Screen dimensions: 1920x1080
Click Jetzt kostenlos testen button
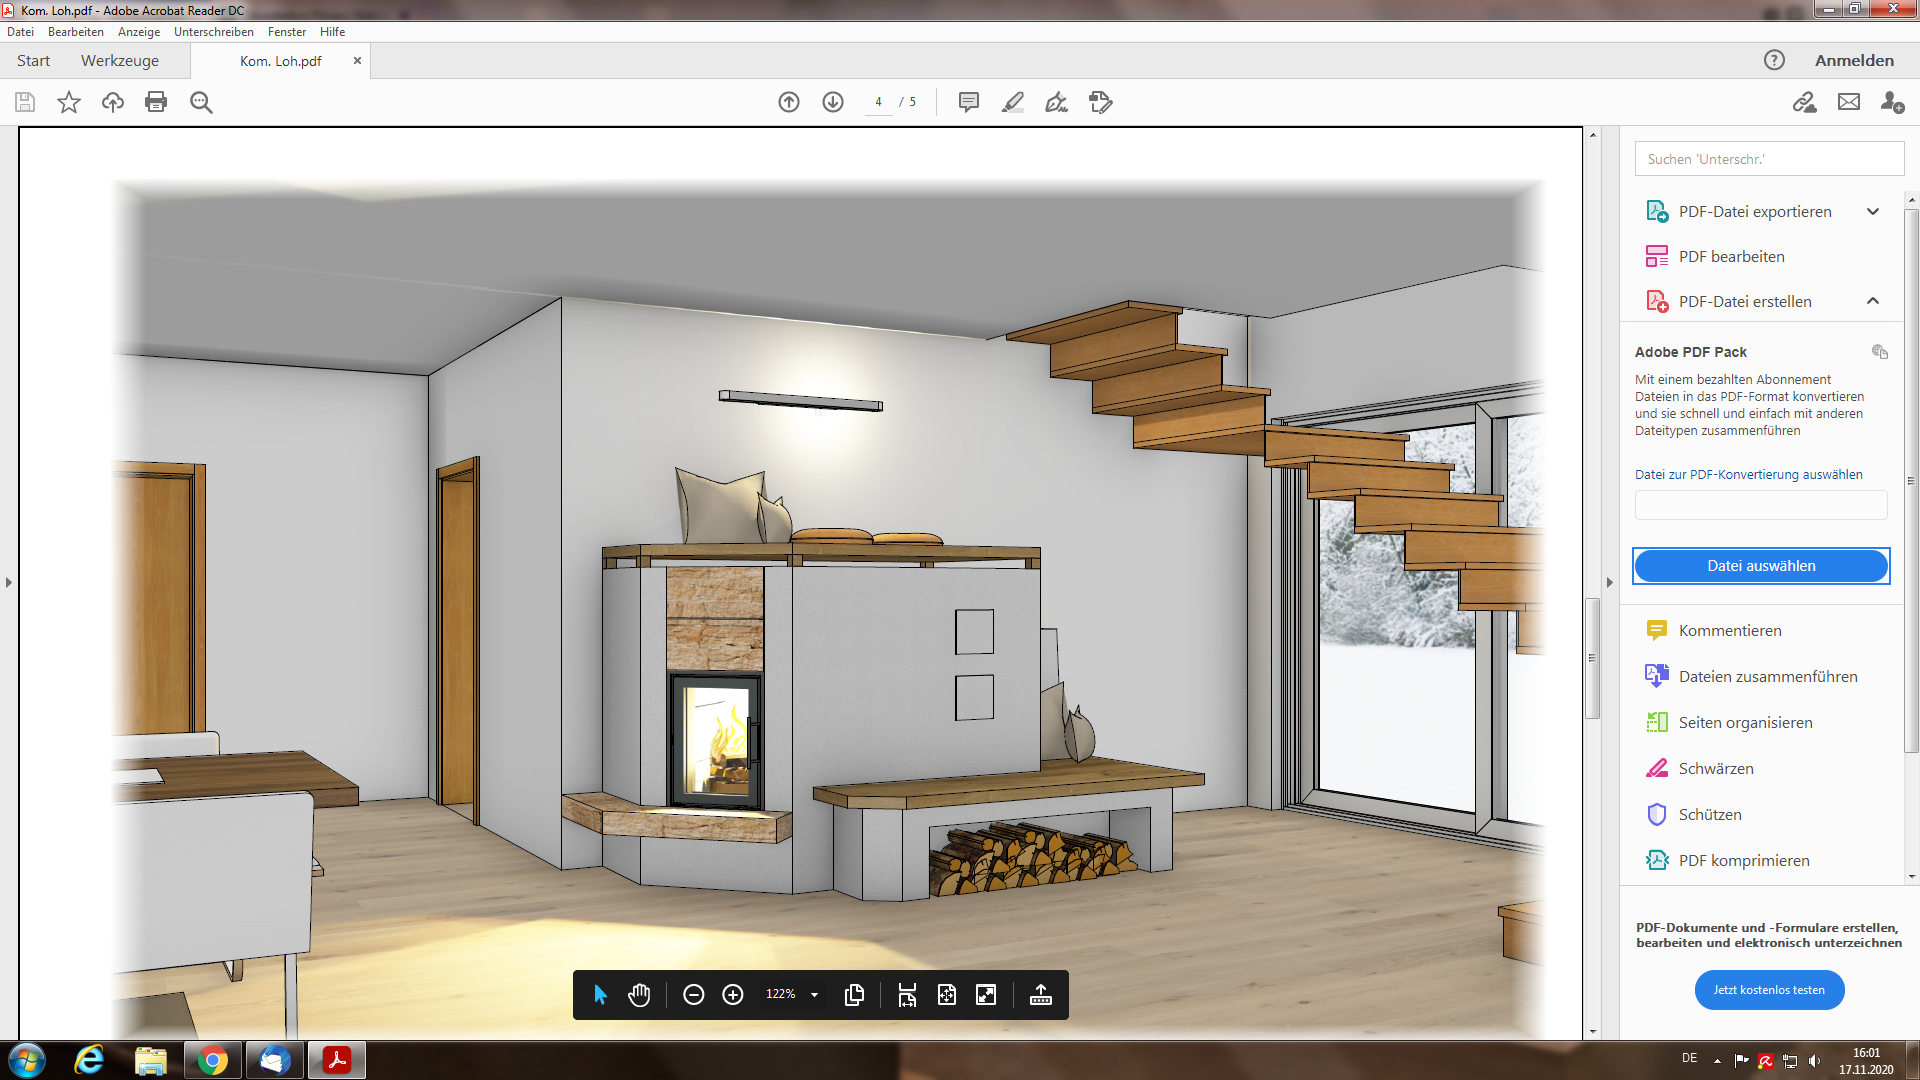(1769, 990)
